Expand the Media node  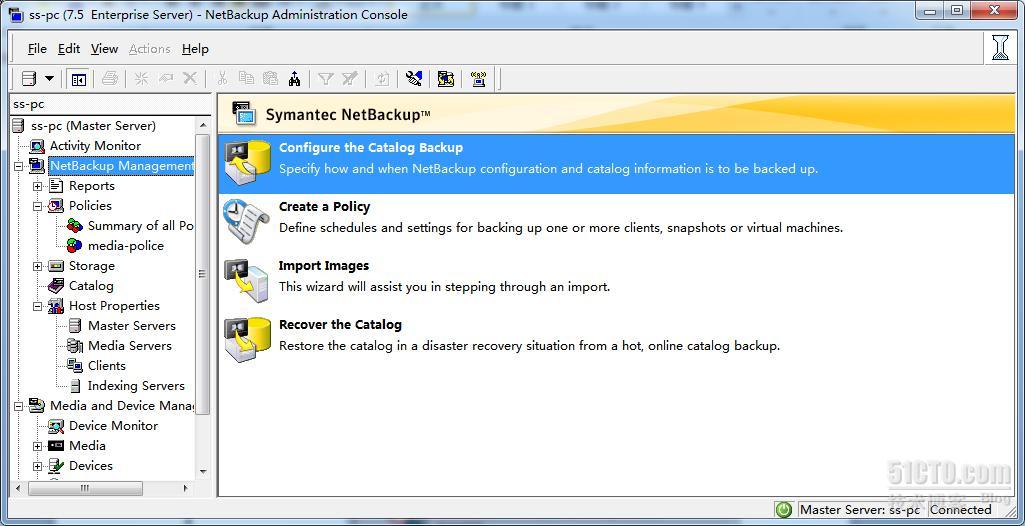(x=37, y=446)
